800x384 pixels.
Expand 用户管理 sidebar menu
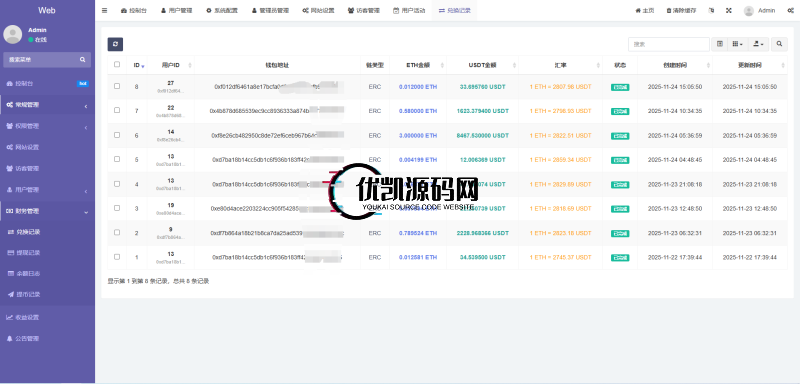click(x=47, y=190)
